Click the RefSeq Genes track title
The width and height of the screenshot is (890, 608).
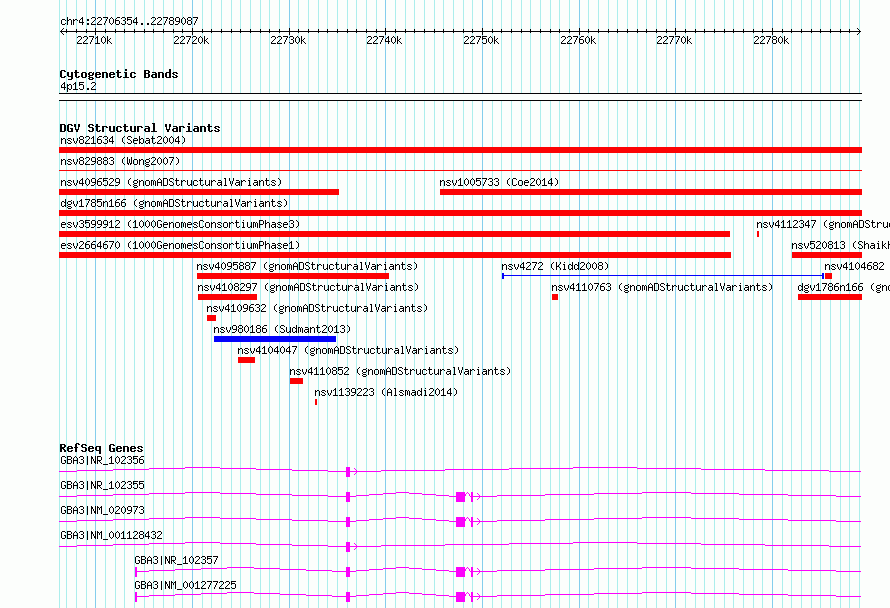[102, 448]
